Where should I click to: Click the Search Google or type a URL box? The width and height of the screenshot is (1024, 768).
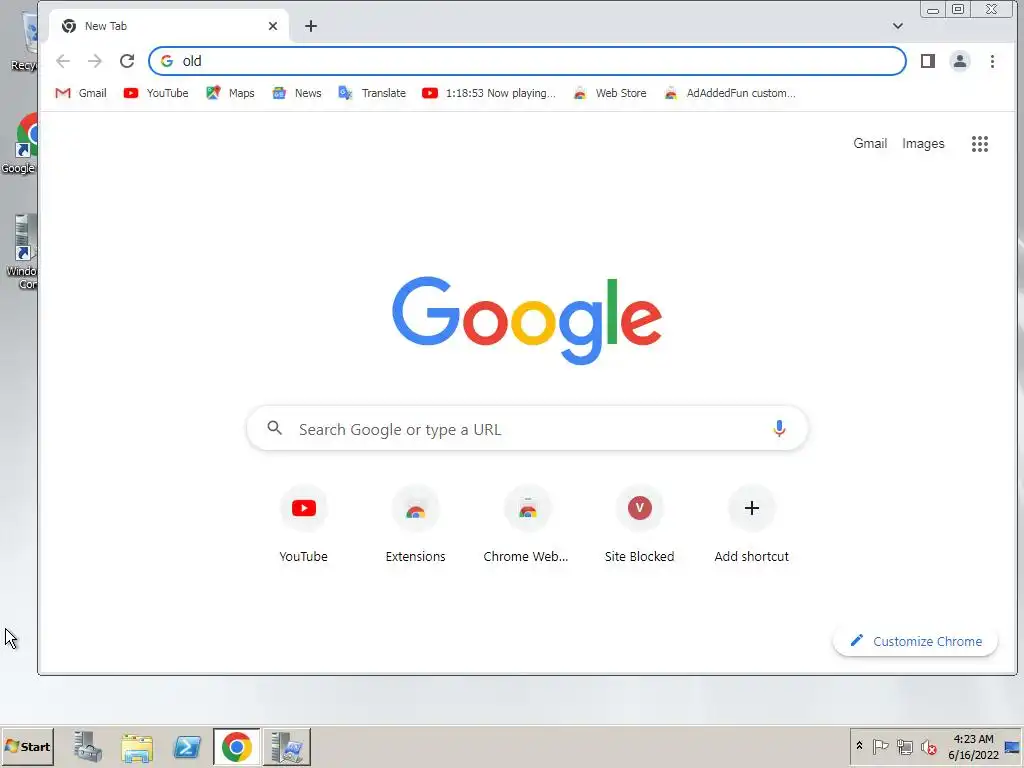pos(527,428)
